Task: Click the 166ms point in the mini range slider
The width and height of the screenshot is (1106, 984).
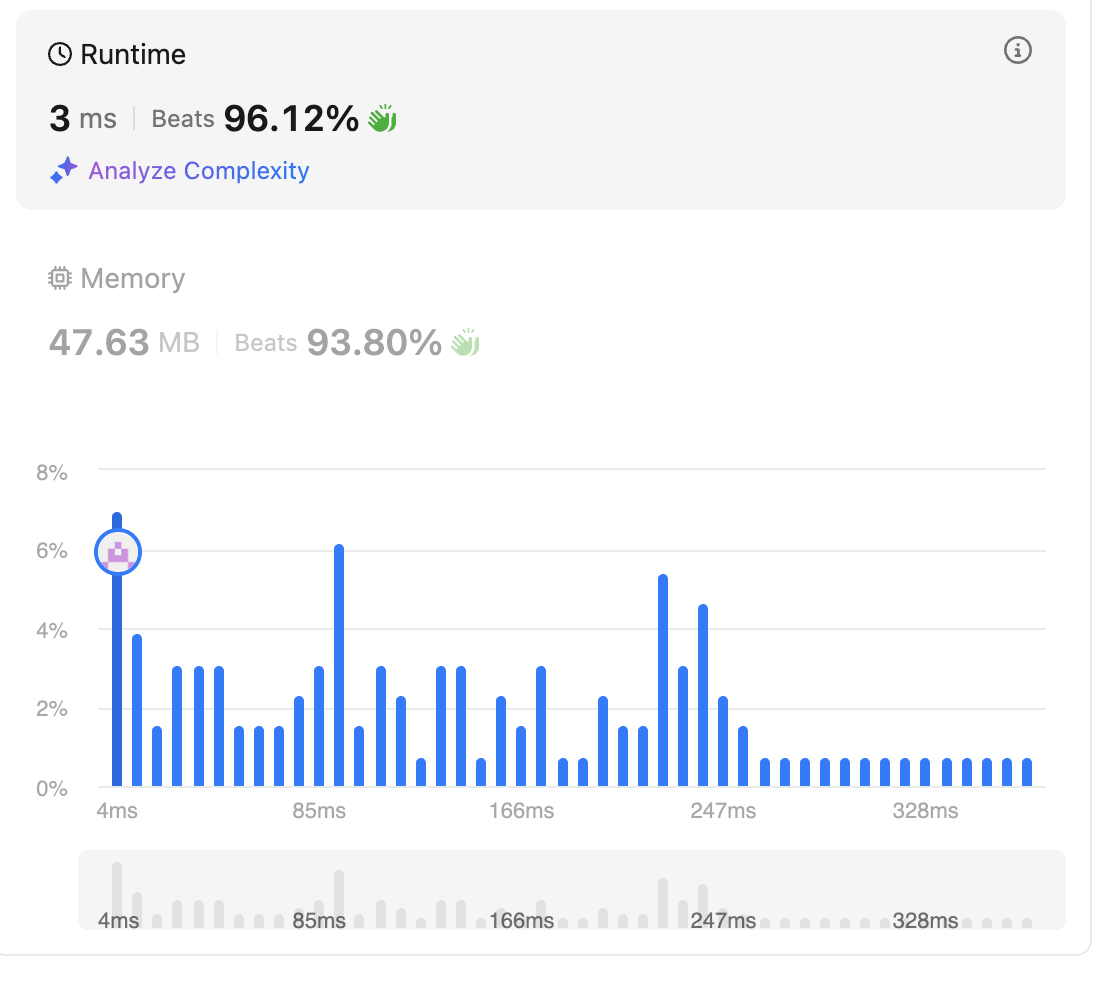Action: [522, 920]
